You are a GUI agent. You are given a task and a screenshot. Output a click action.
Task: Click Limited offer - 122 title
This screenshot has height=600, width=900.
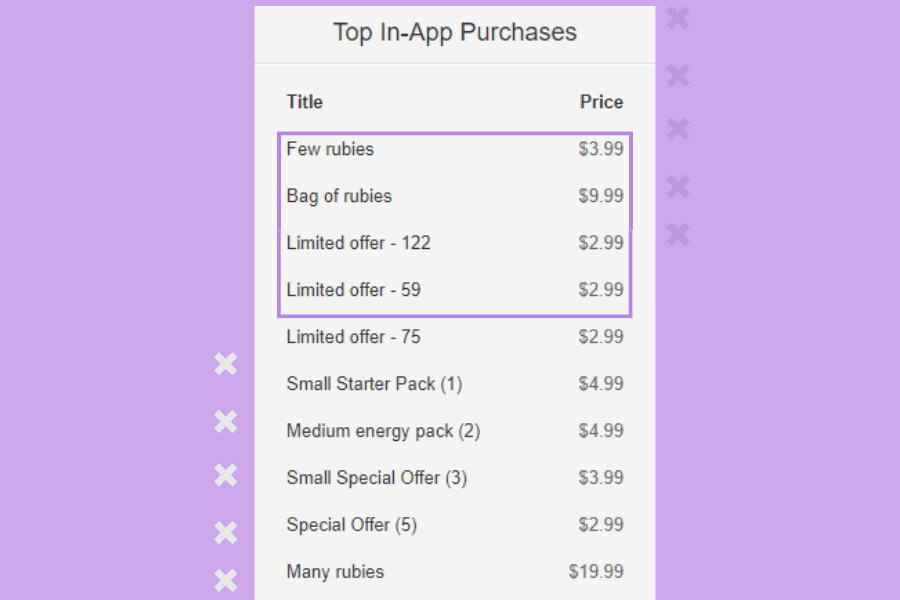[358, 243]
